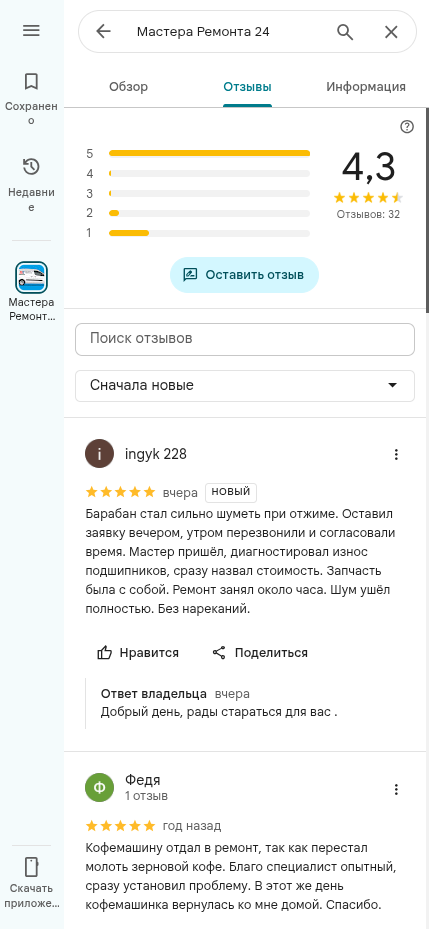Click the Недавние sidebar label
Screen dimensions: 429x929
pos(31,200)
